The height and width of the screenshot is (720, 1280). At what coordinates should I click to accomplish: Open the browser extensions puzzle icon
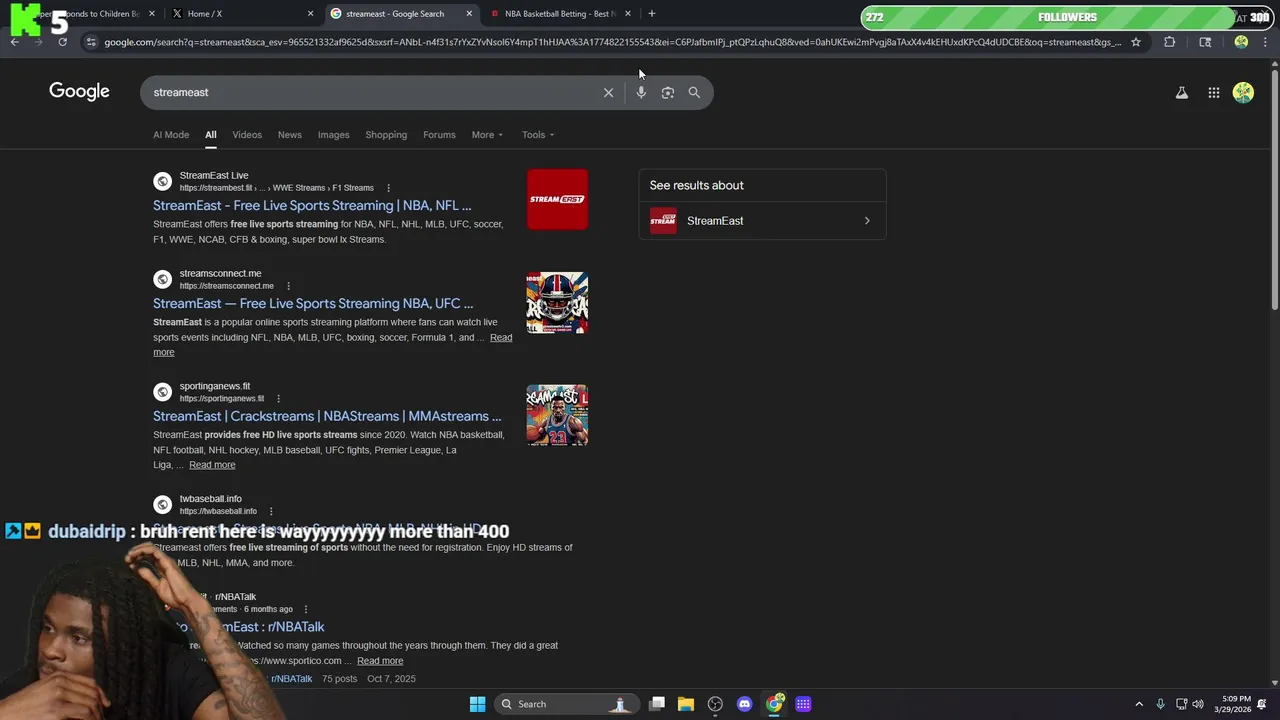[1169, 42]
